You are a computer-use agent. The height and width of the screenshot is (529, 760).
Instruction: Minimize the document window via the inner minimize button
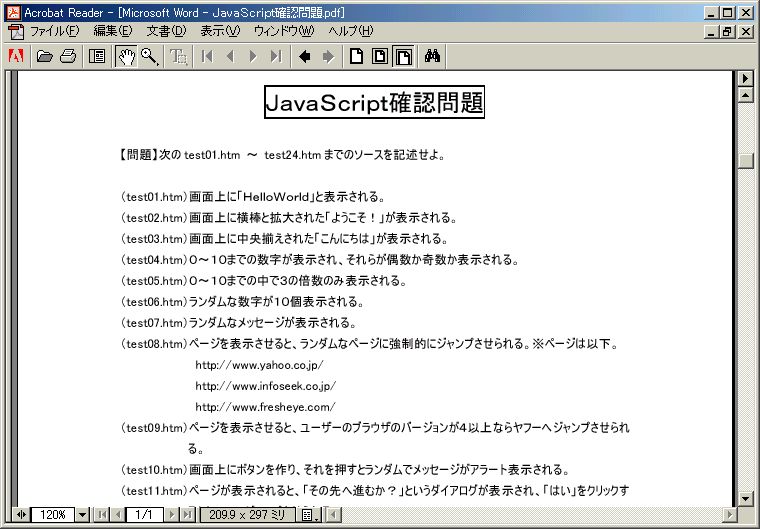tap(711, 32)
